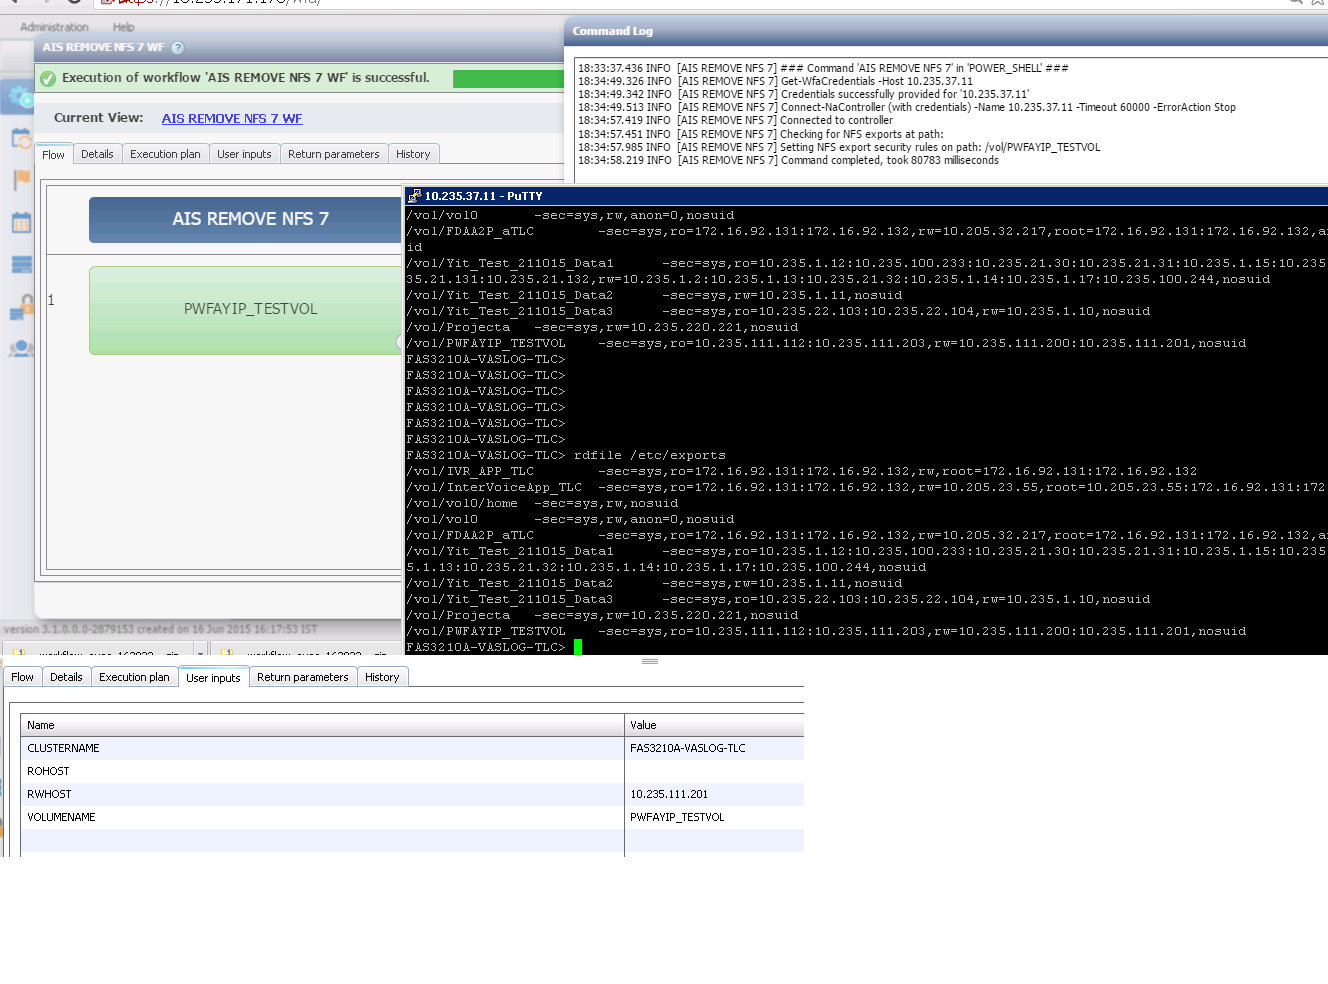Click the green workflow progress bar

(508, 78)
